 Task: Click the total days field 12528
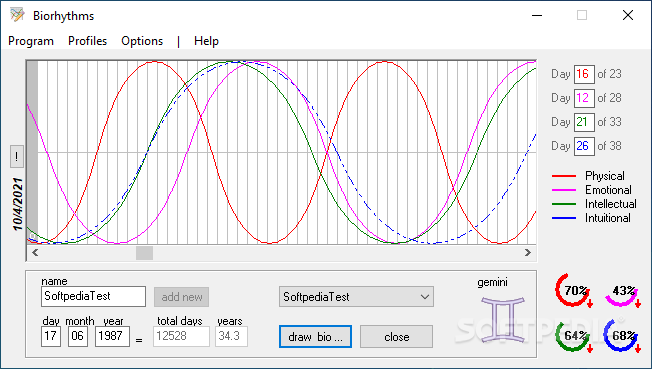coord(181,336)
